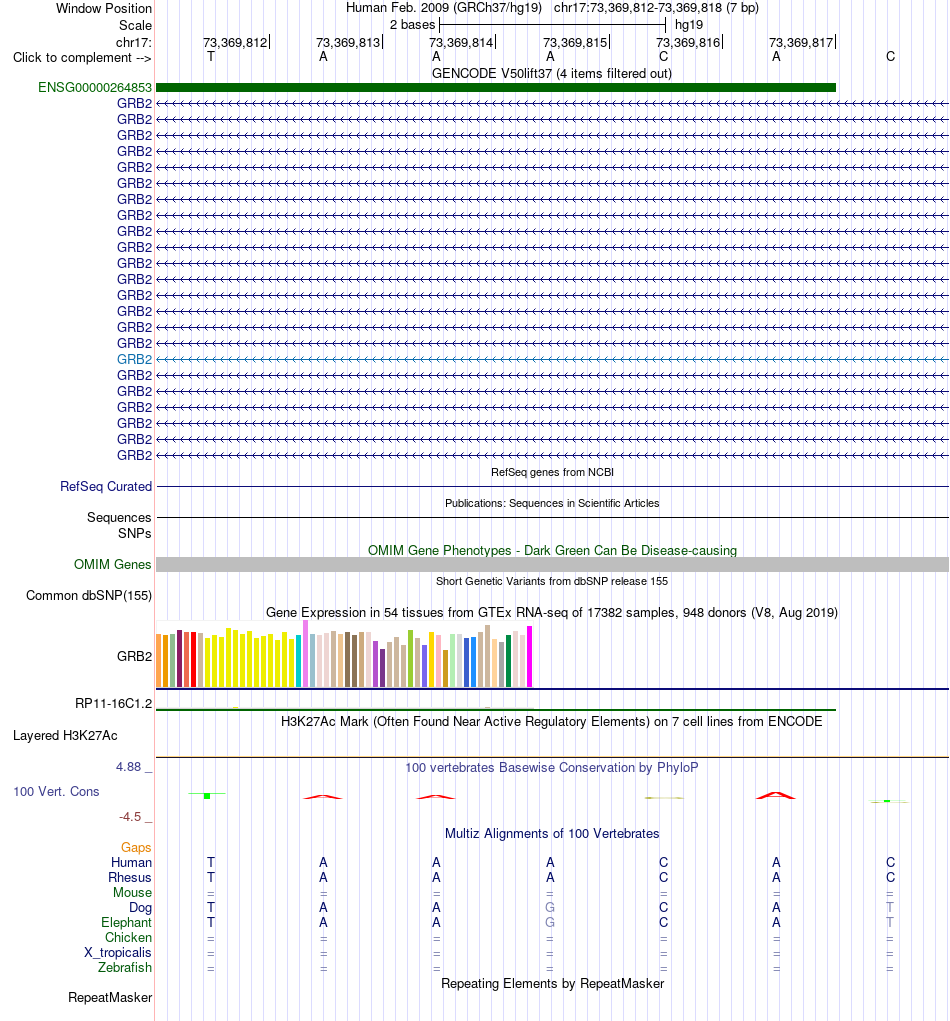Click the 73,369,813 position label
Screen dimensions: 950x1021
pyautogui.click(x=348, y=42)
